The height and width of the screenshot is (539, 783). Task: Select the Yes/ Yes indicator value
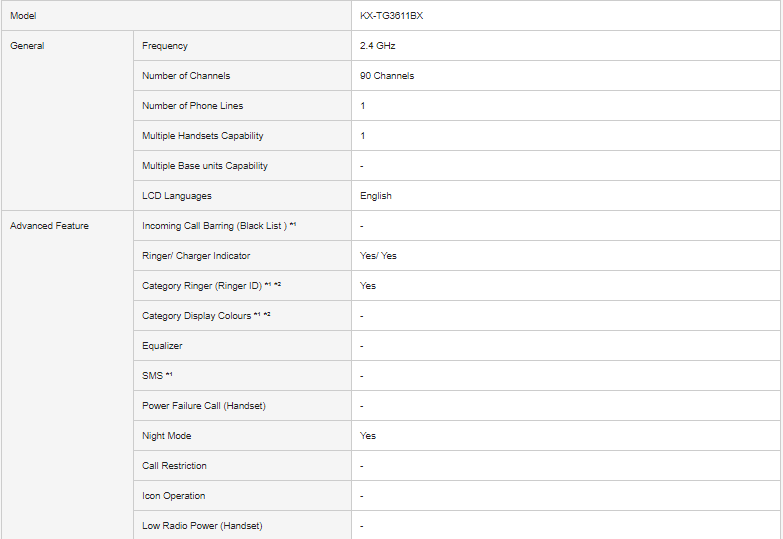pos(378,256)
